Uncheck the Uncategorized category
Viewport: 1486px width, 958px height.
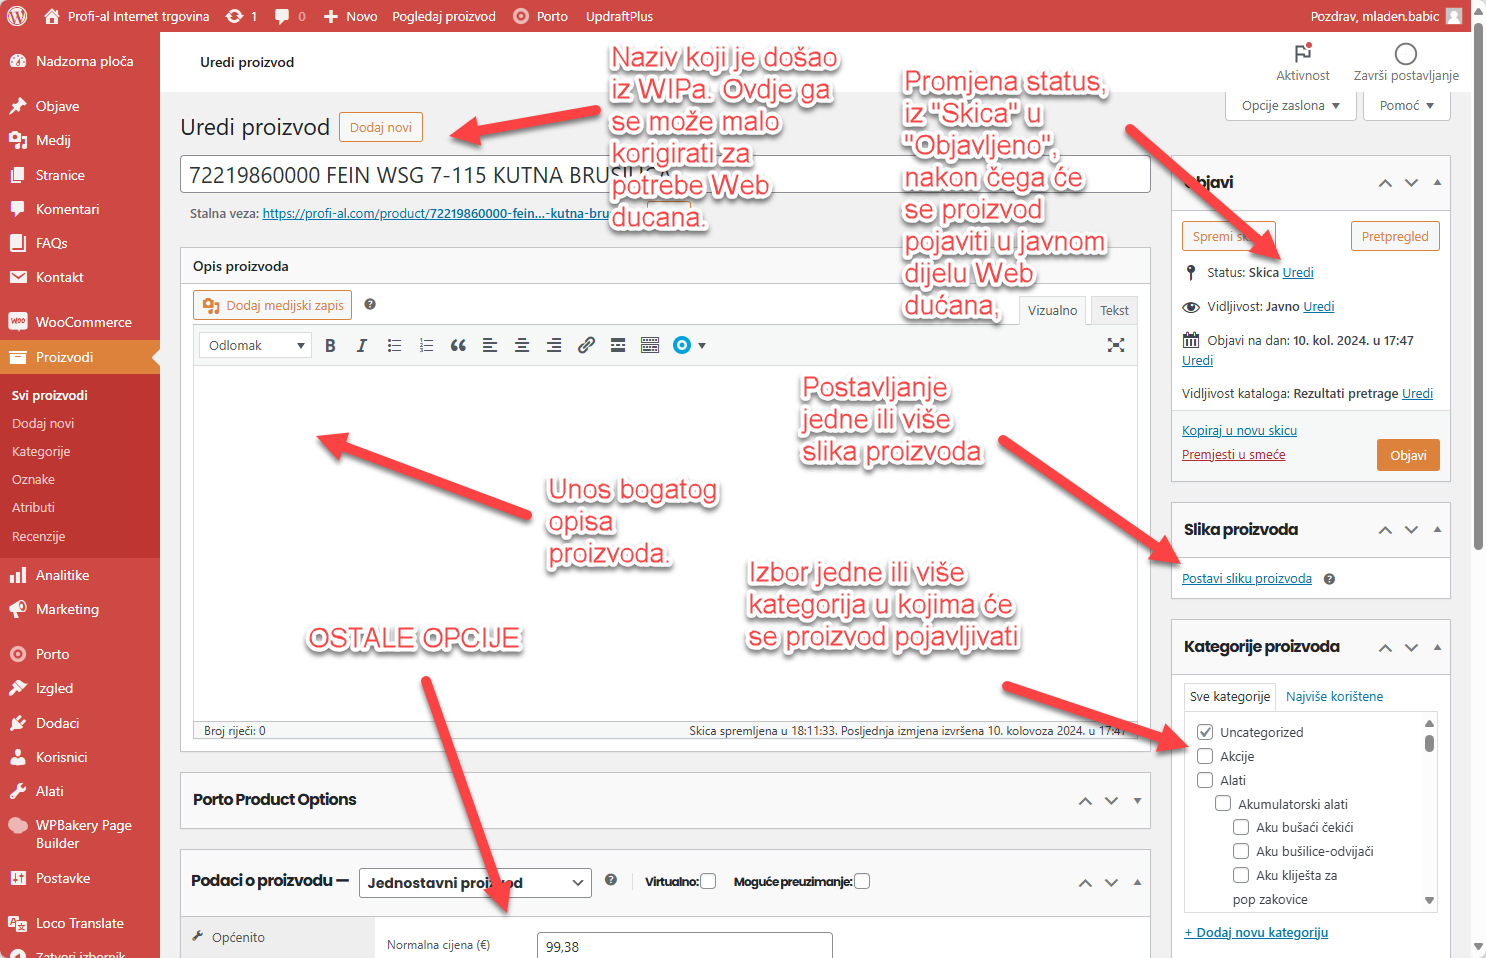(x=1205, y=732)
